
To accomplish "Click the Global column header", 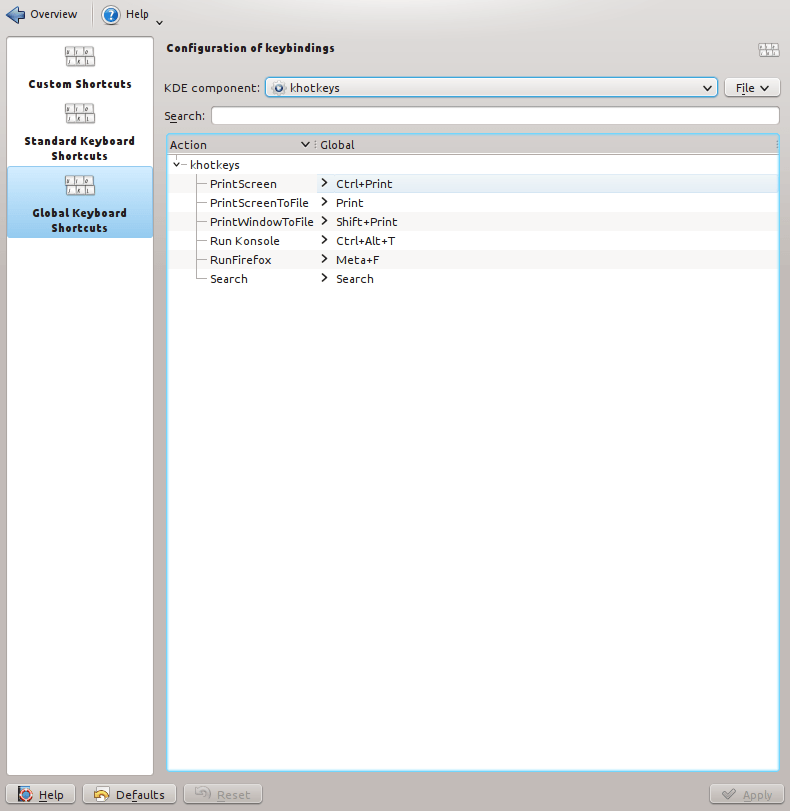I will pyautogui.click(x=546, y=145).
